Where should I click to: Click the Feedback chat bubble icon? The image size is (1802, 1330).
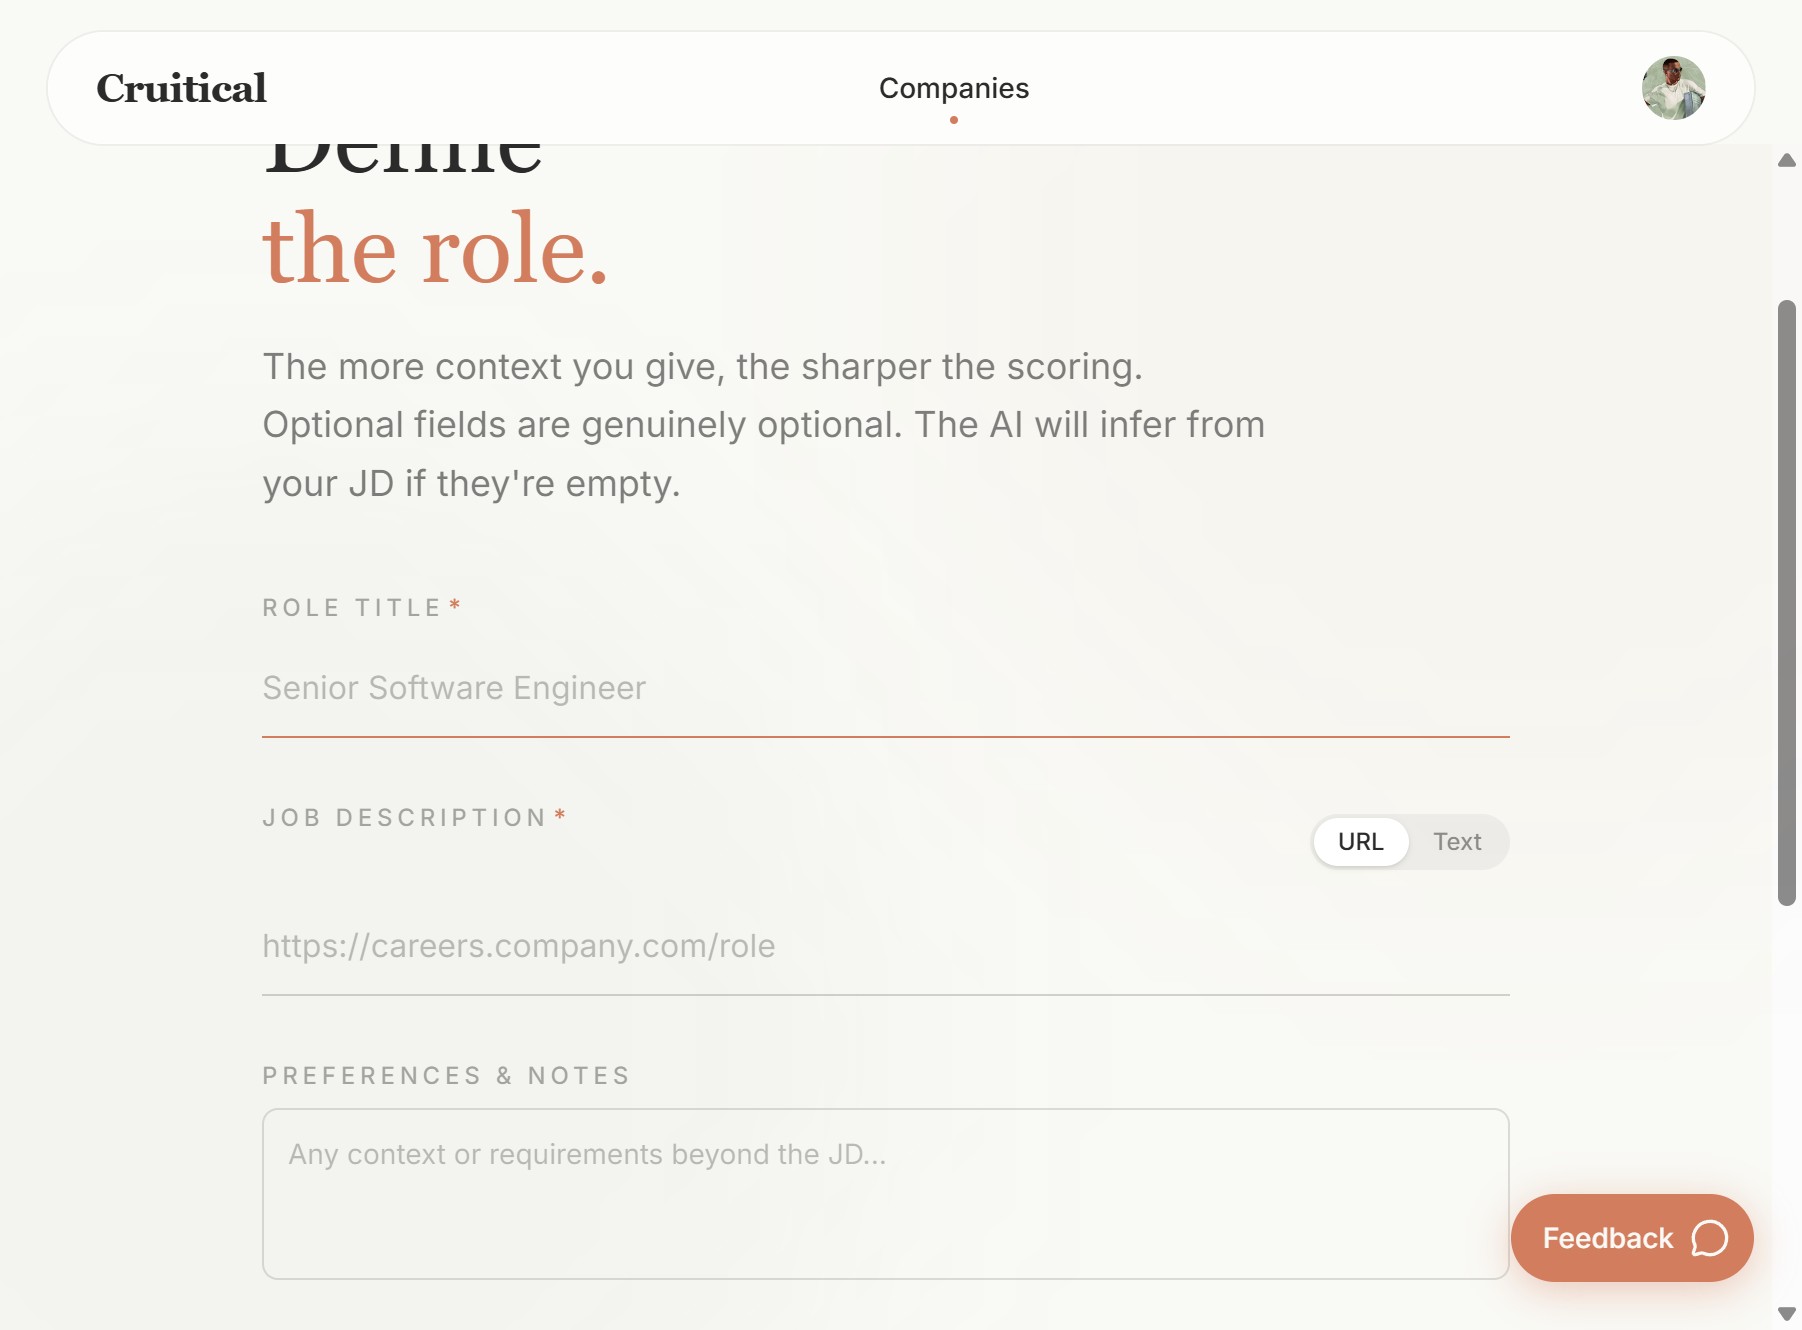[1707, 1238]
